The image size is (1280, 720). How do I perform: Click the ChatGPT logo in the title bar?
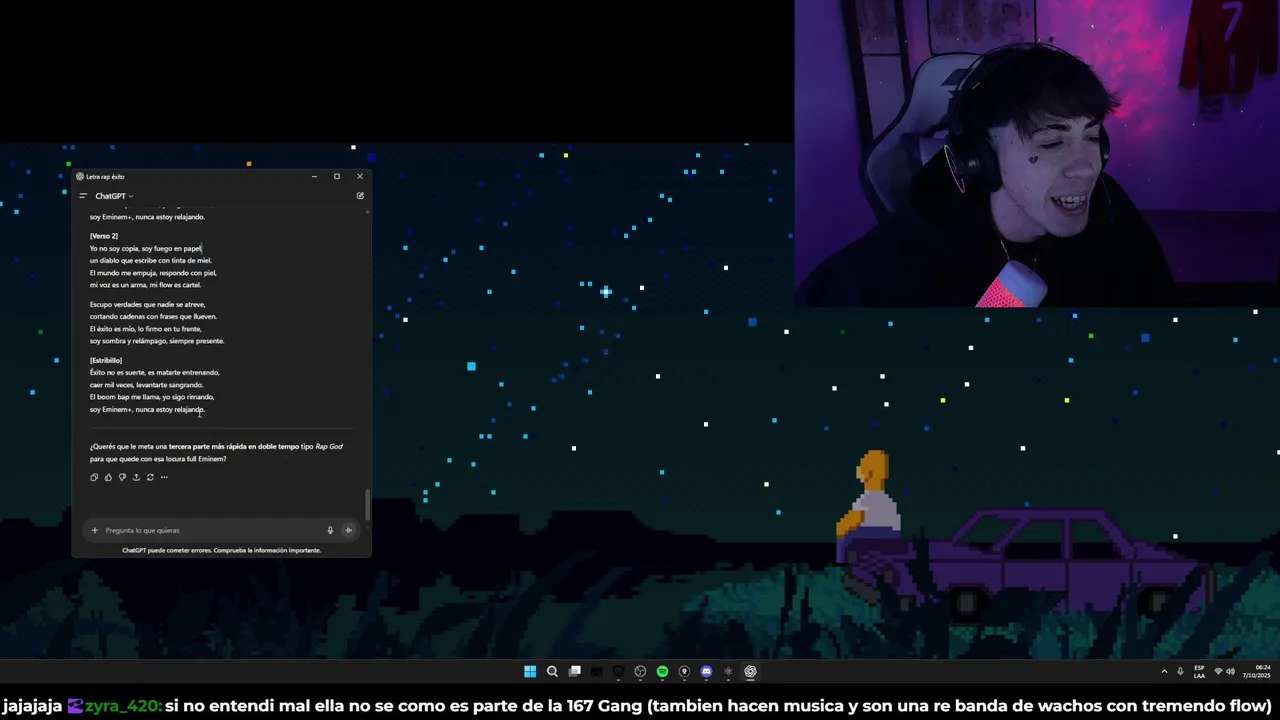tap(80, 176)
